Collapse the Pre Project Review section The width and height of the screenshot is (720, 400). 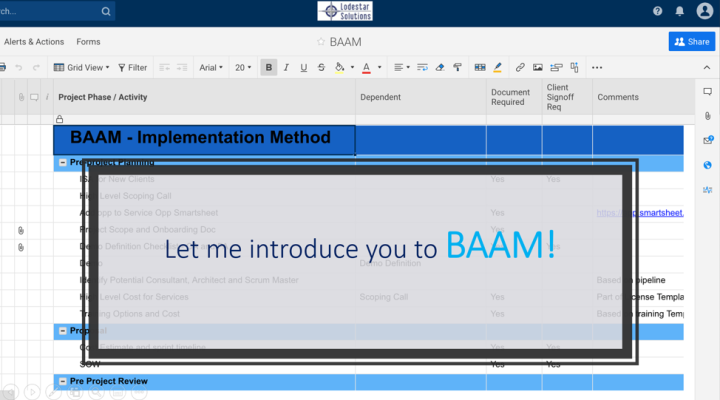click(63, 381)
